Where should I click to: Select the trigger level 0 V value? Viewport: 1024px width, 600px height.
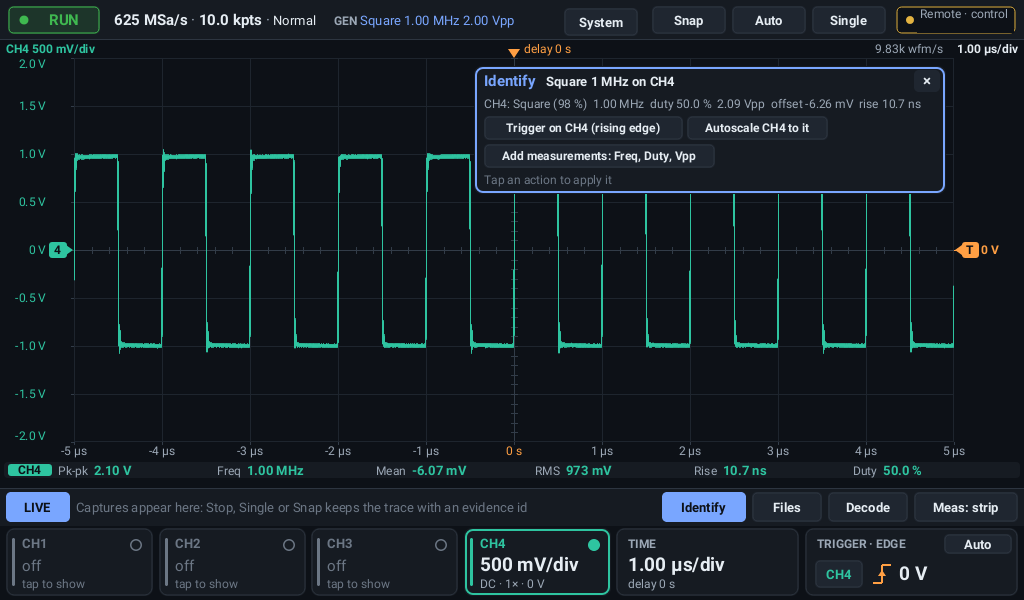[x=913, y=574]
